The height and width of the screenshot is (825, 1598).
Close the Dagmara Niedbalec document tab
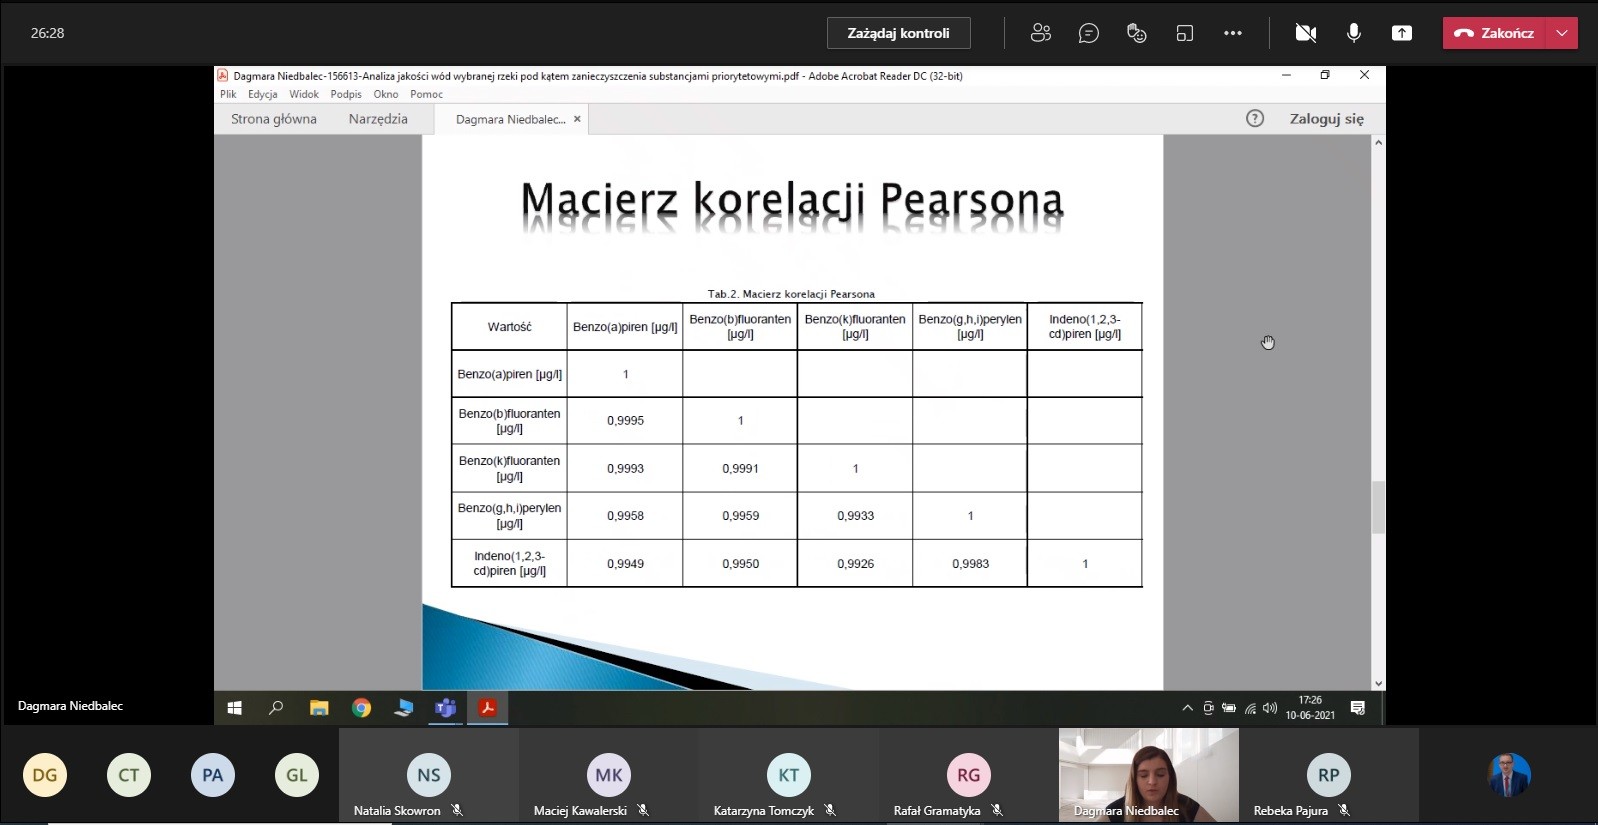(x=577, y=119)
